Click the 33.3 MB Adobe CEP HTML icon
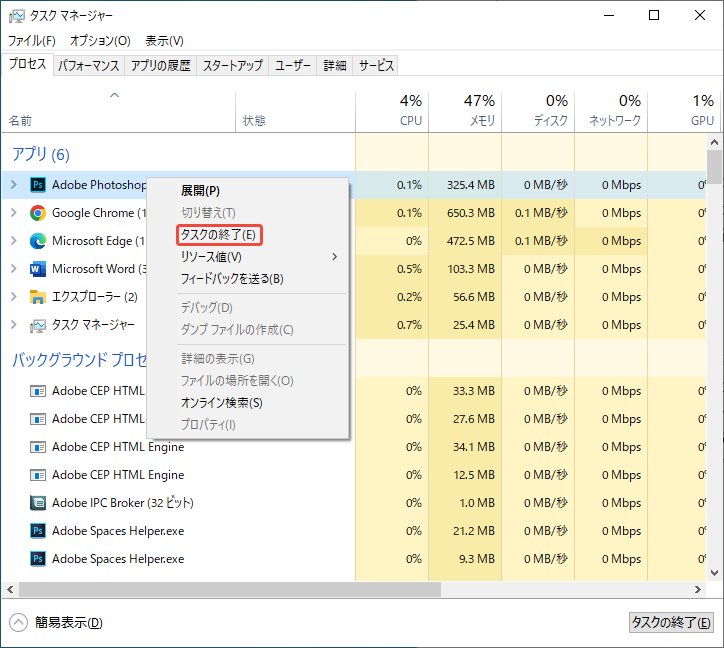 click(x=38, y=391)
